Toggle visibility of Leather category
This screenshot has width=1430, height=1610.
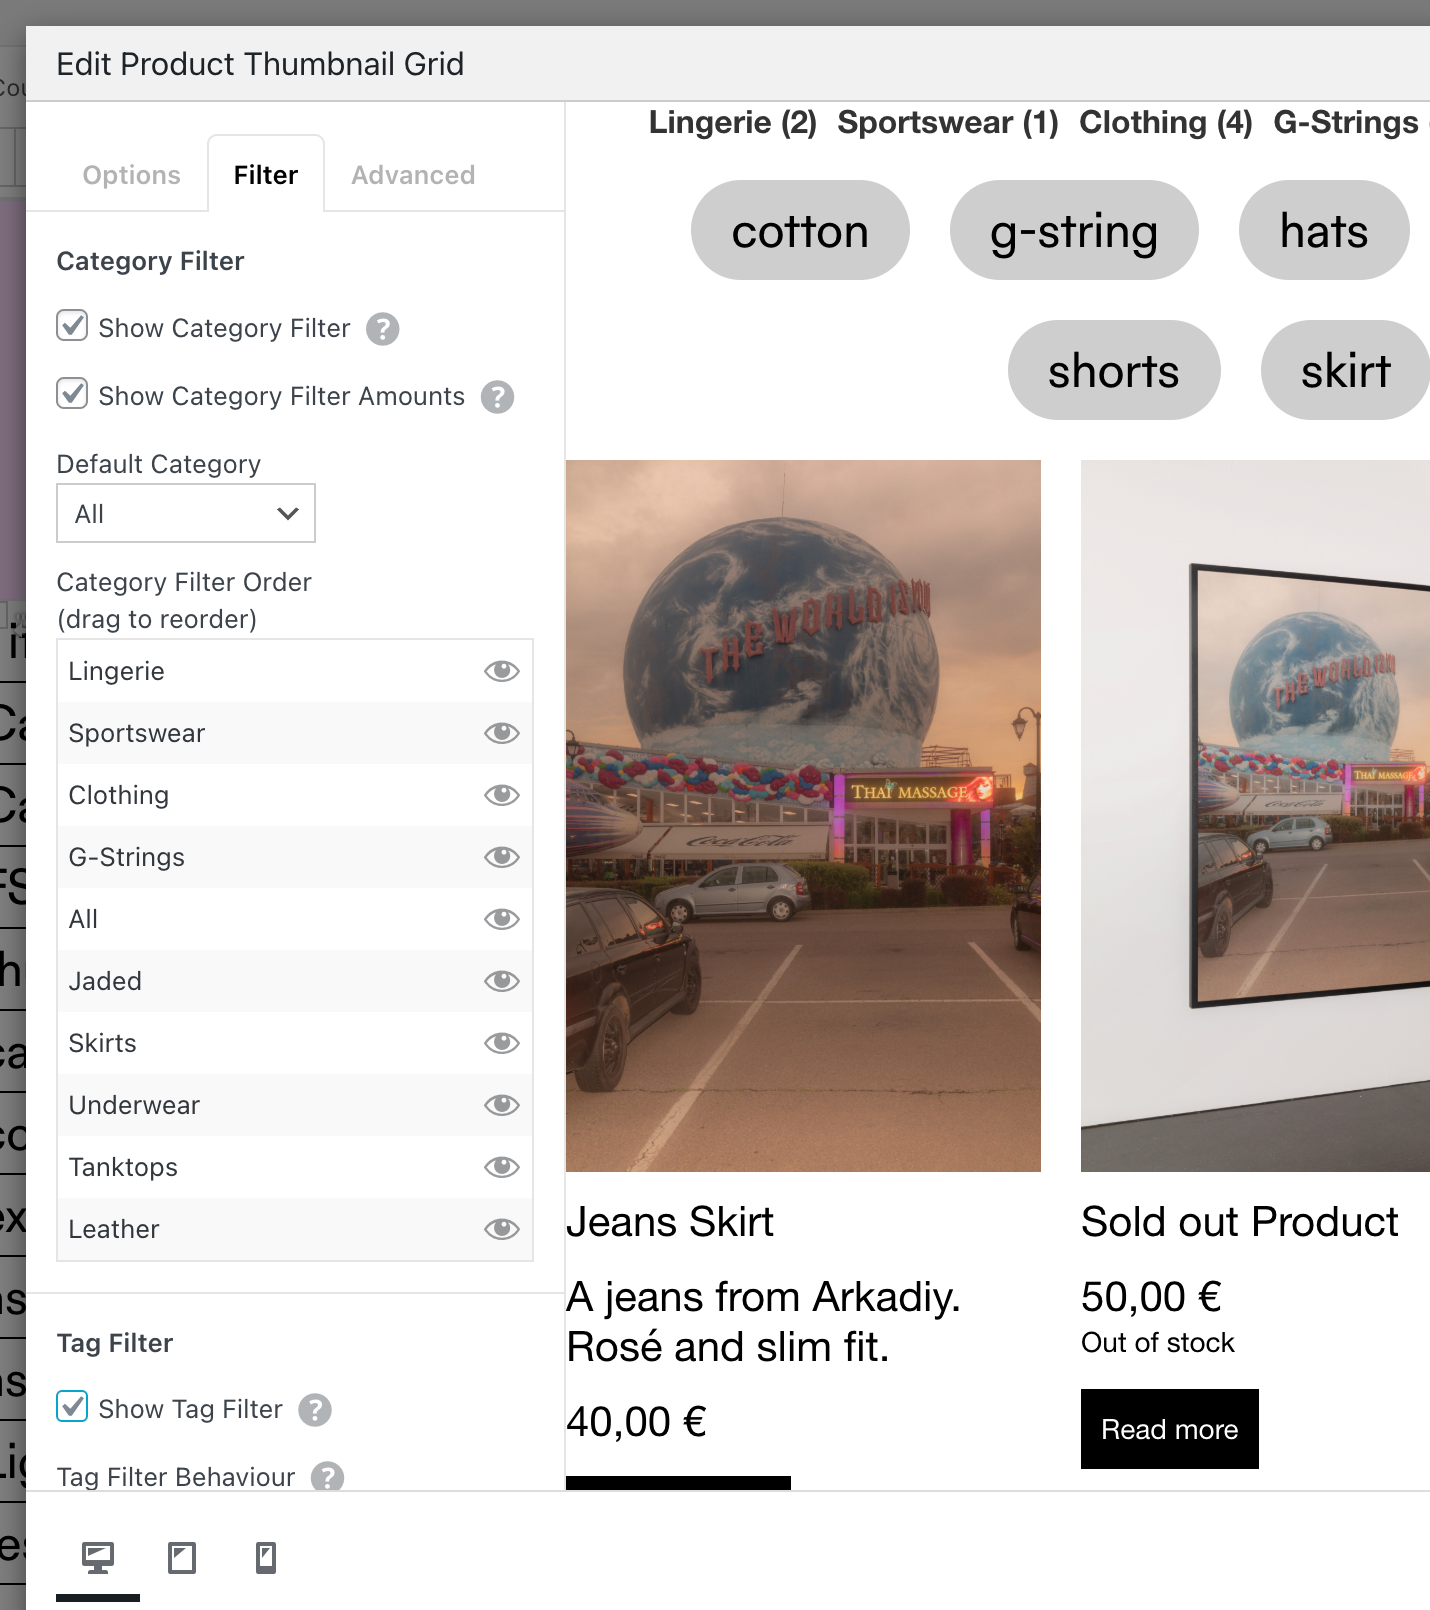pos(501,1229)
